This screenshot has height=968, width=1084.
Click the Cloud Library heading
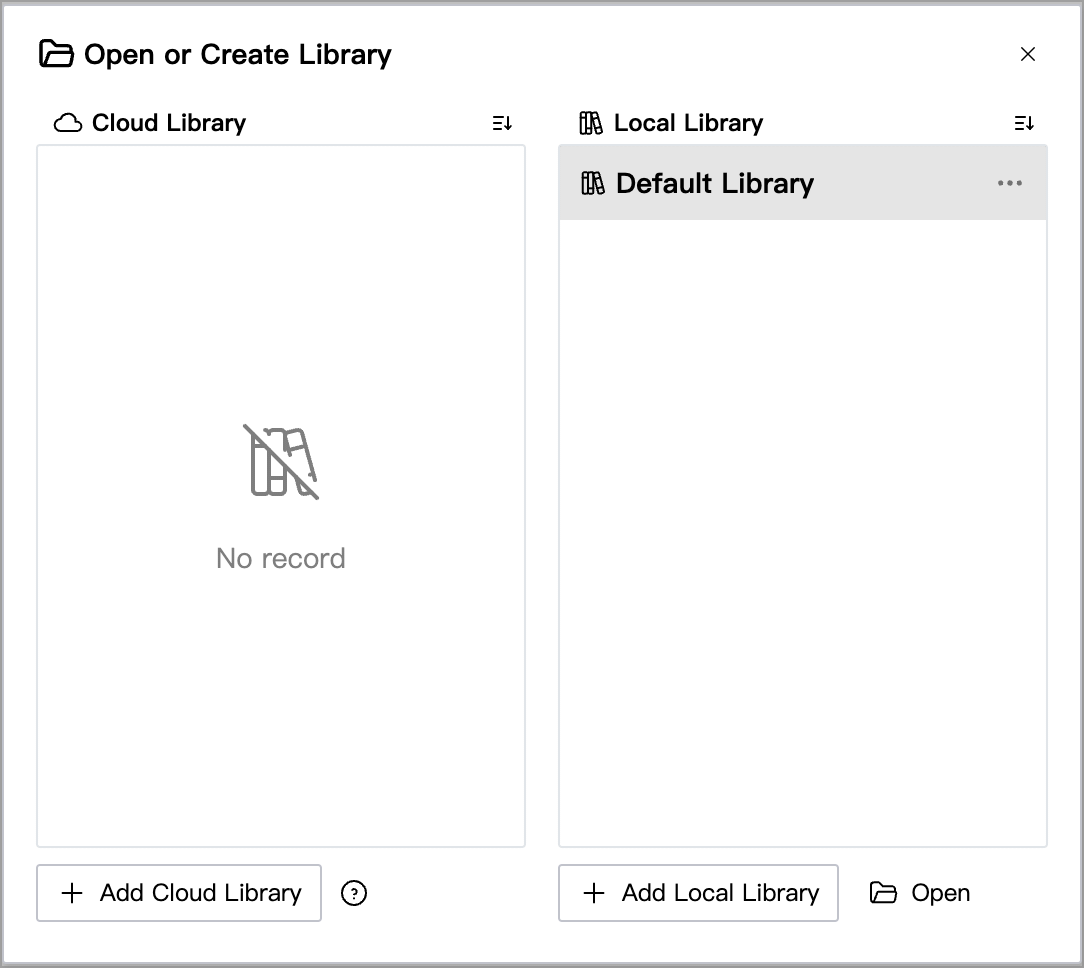coord(169,123)
